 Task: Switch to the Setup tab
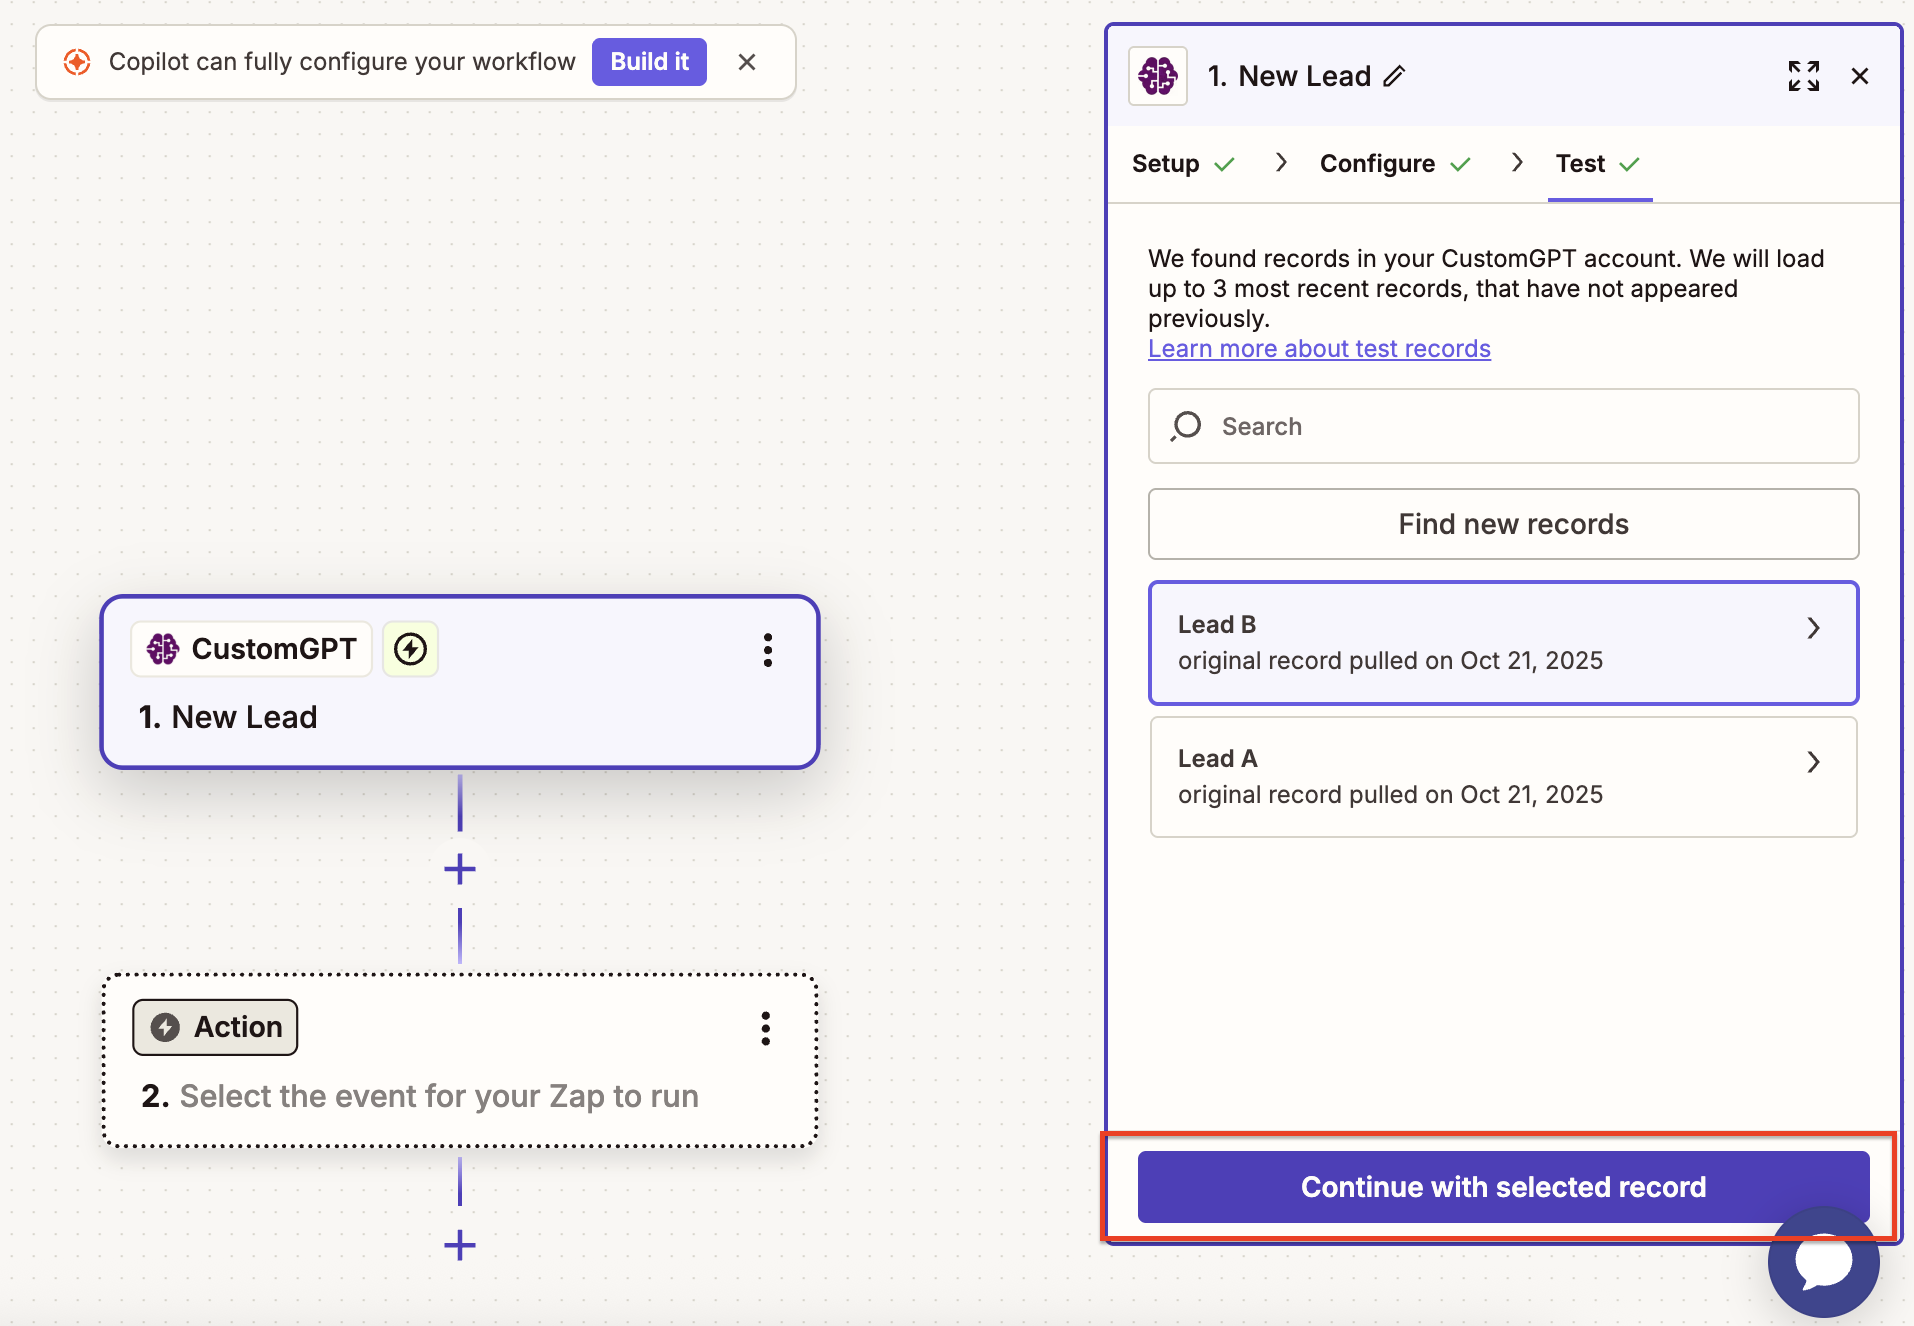tap(1184, 164)
